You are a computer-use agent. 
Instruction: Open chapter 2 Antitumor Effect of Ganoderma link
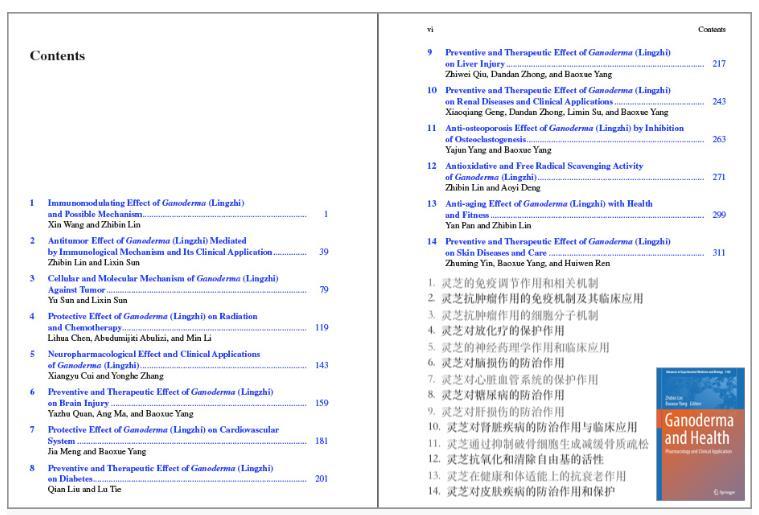[x=160, y=246]
